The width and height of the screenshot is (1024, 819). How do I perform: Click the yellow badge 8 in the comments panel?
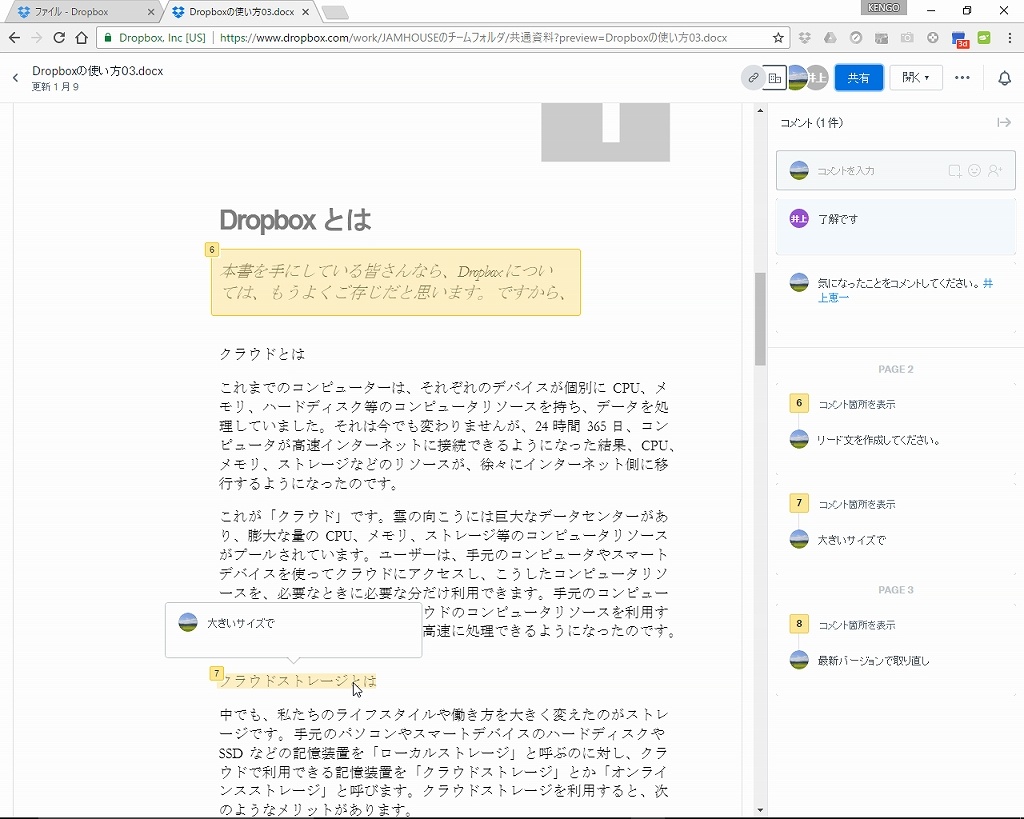point(799,624)
